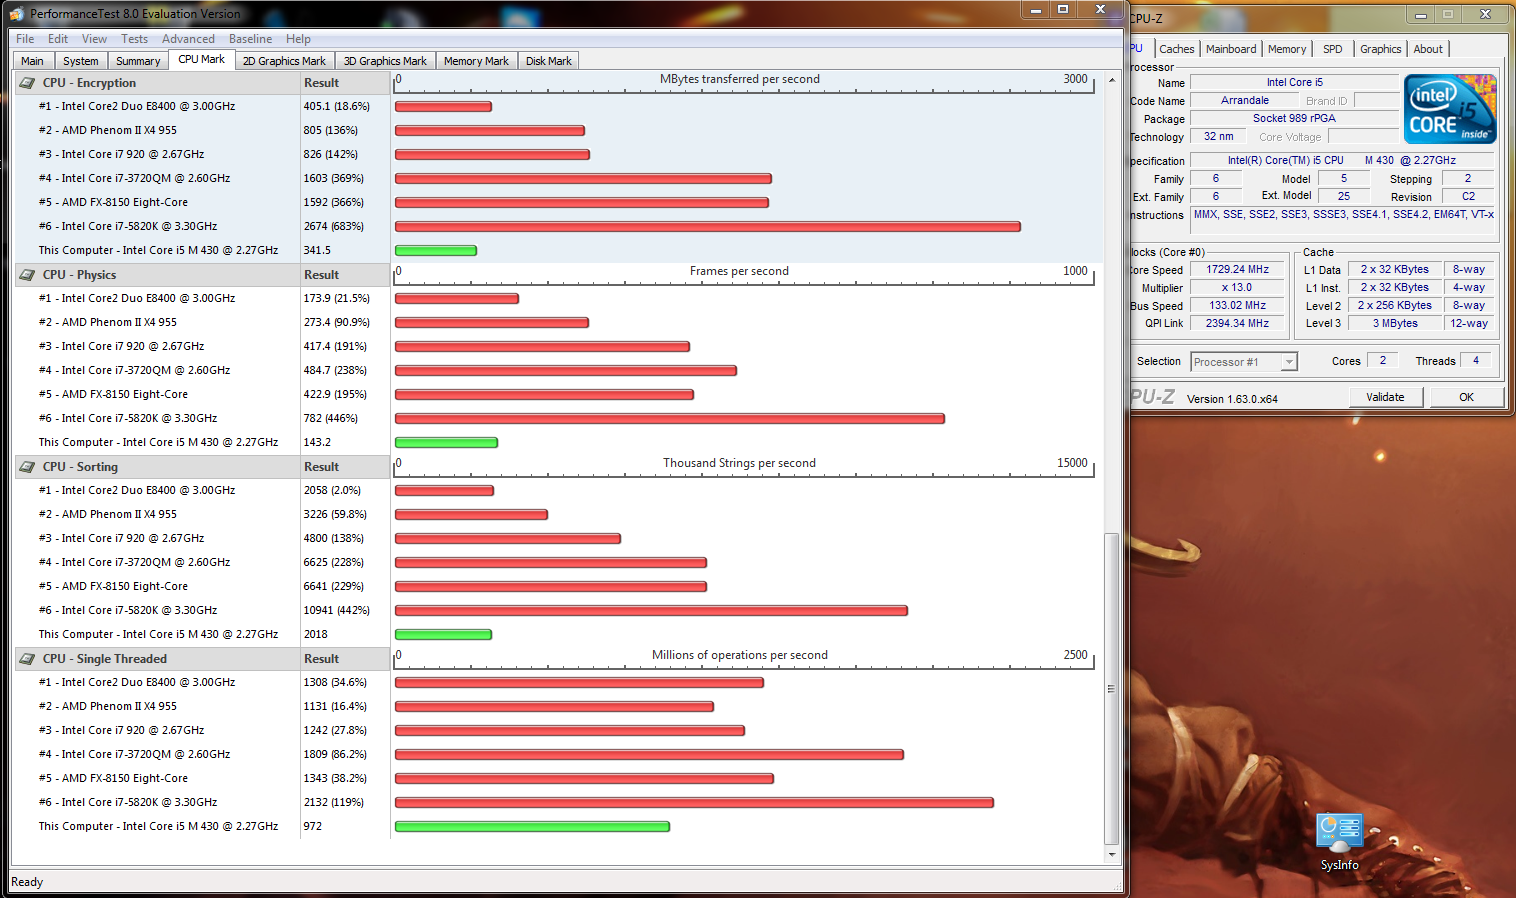Click the PerformanceTest title bar app icon
The width and height of the screenshot is (1516, 898).
[16, 14]
